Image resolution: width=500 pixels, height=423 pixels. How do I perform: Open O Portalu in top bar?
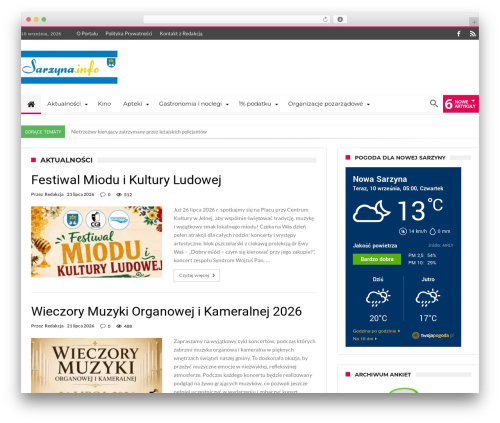coord(87,34)
